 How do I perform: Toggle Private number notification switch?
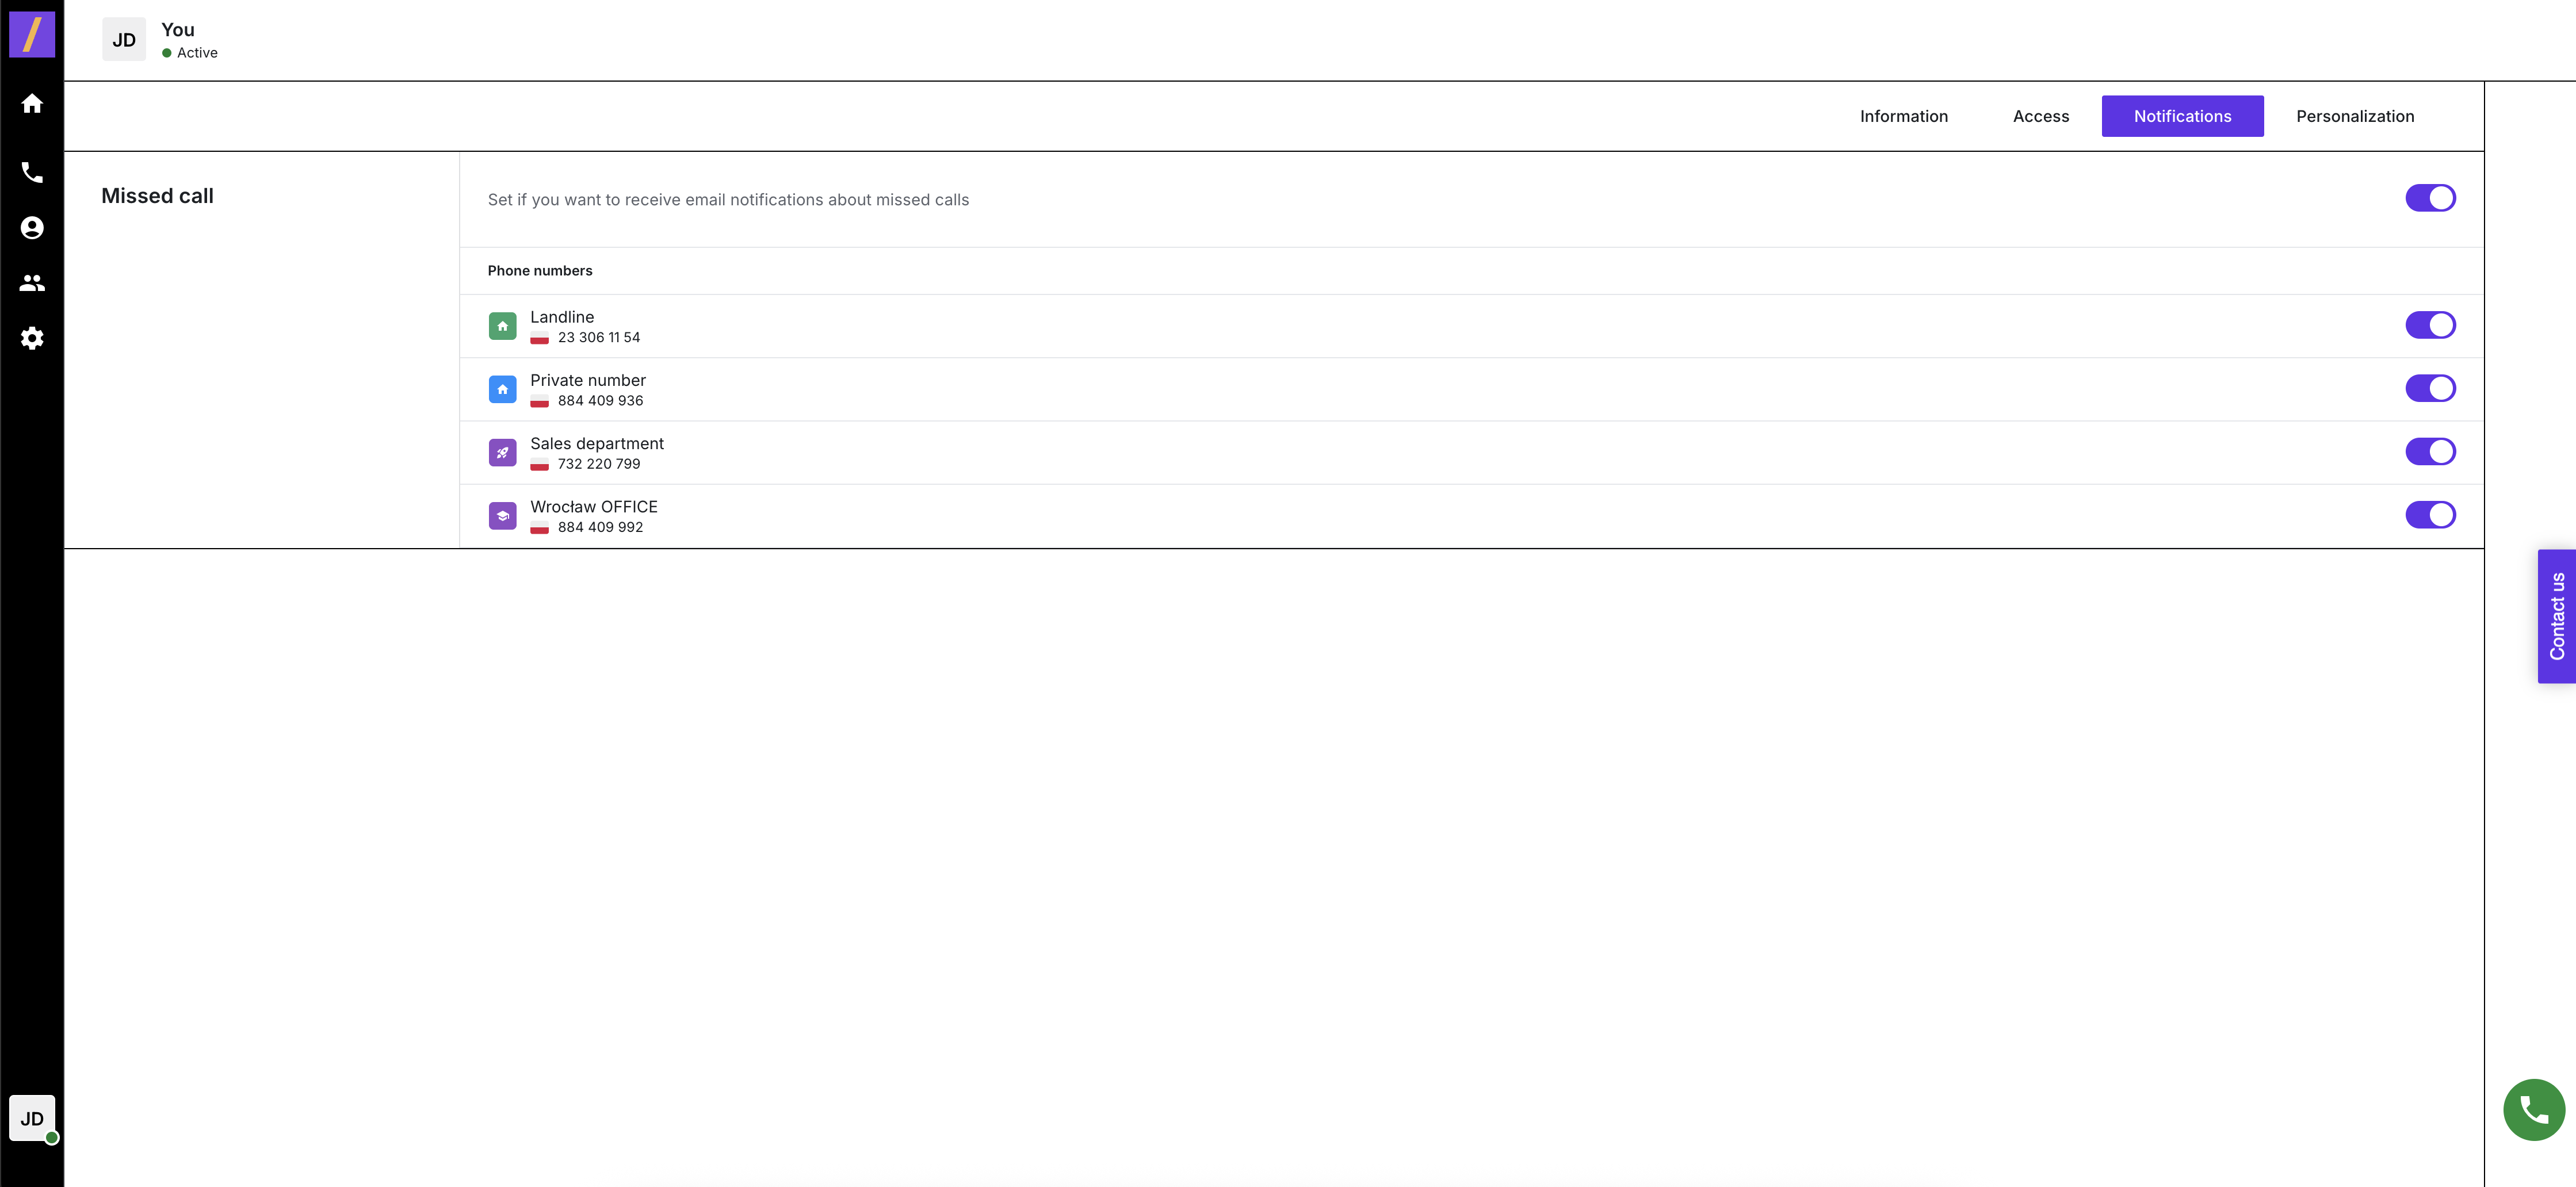point(2429,388)
